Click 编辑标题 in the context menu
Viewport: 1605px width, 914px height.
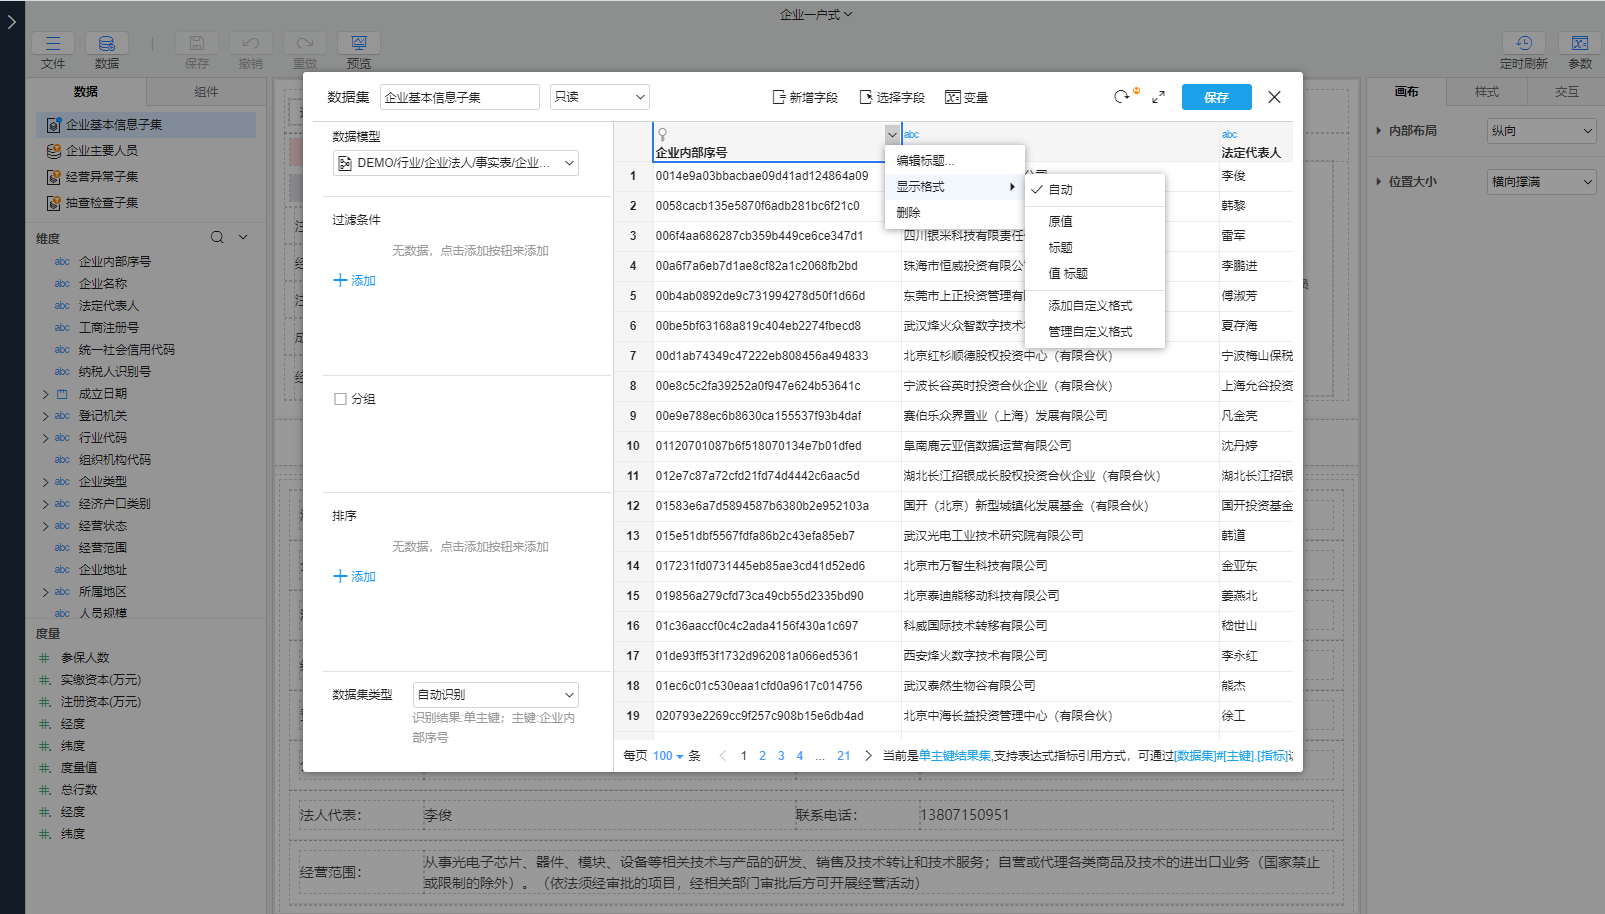click(925, 160)
